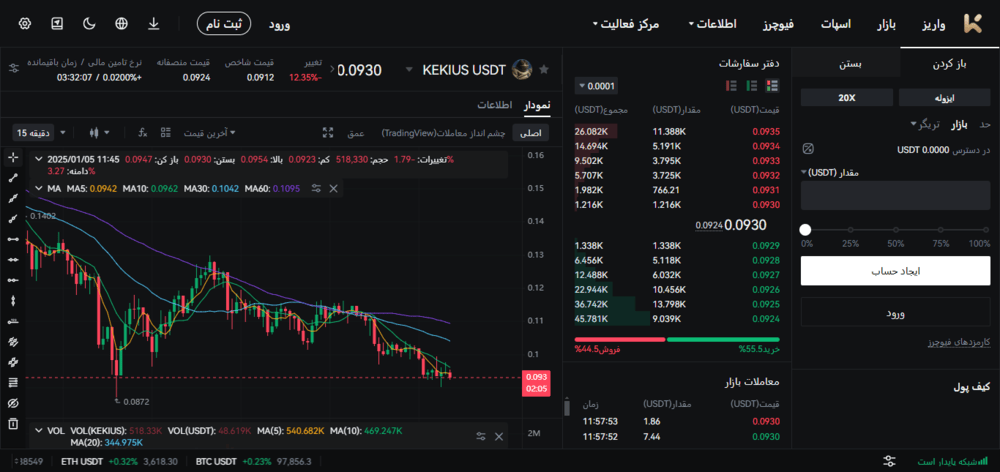
Task: Open the مرکز فعالیت dropdown menu
Action: pos(626,24)
